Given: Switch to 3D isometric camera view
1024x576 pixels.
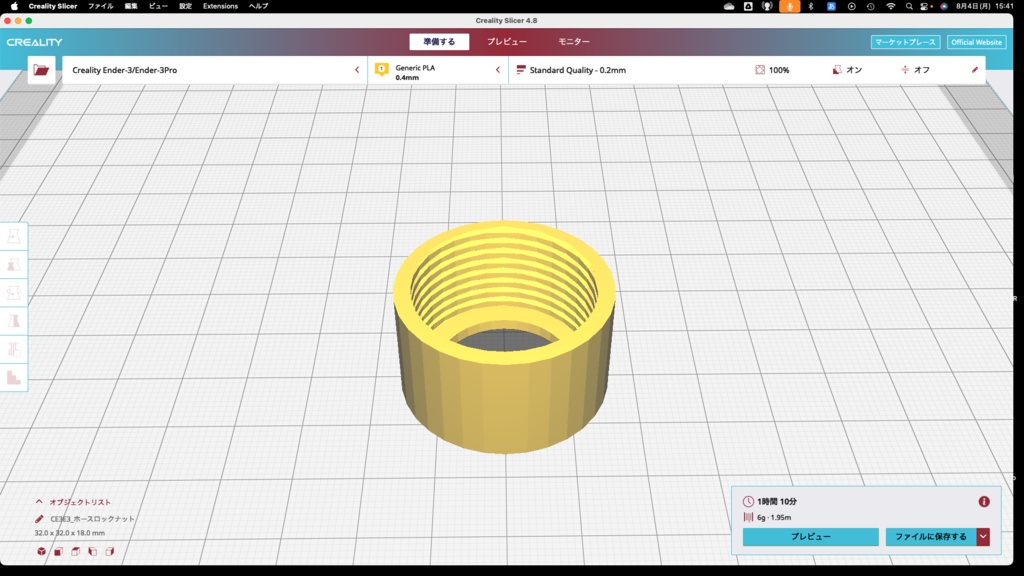Looking at the screenshot, I should (x=42, y=551).
